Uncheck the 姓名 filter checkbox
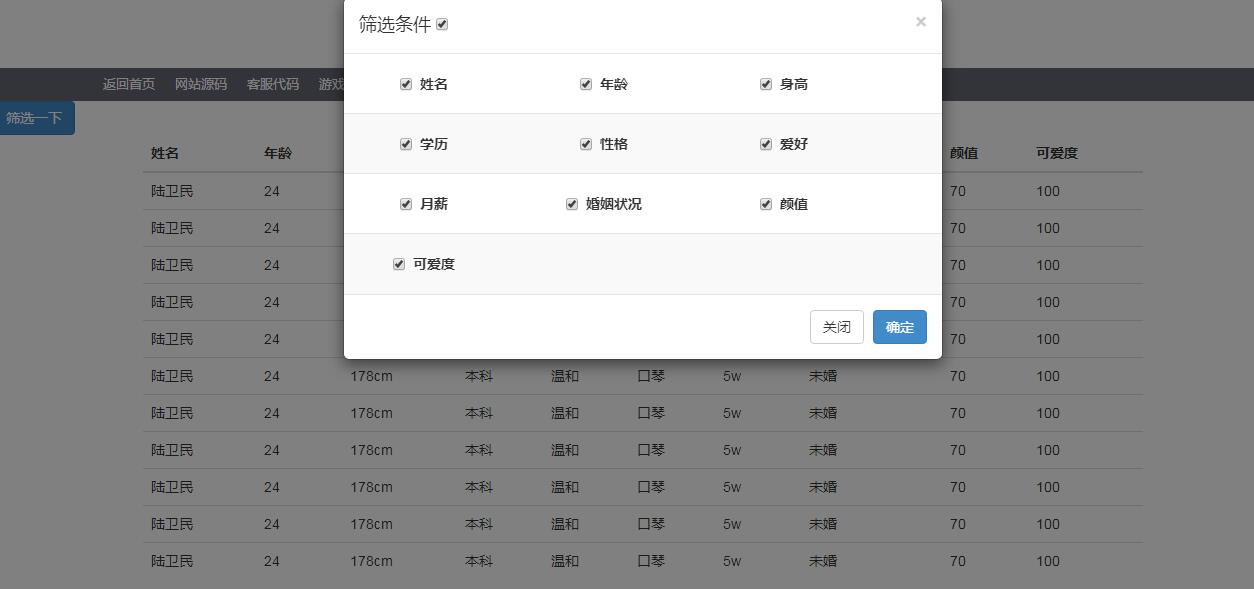1254x589 pixels. coord(406,84)
